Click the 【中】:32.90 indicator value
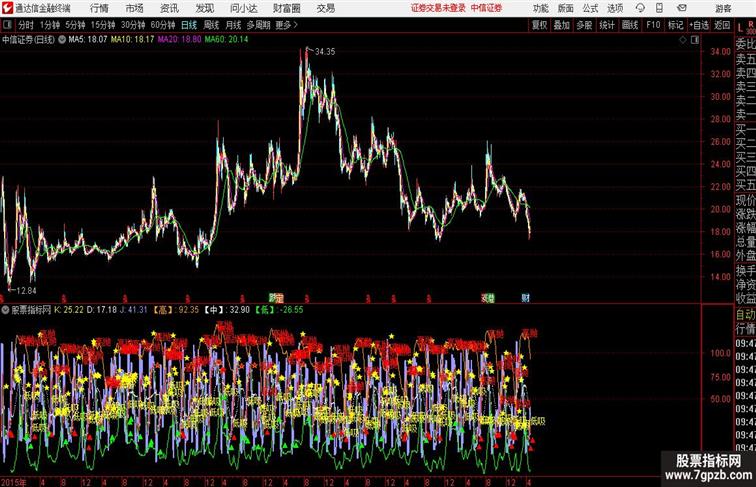Image resolution: width=756 pixels, height=487 pixels. 227,310
